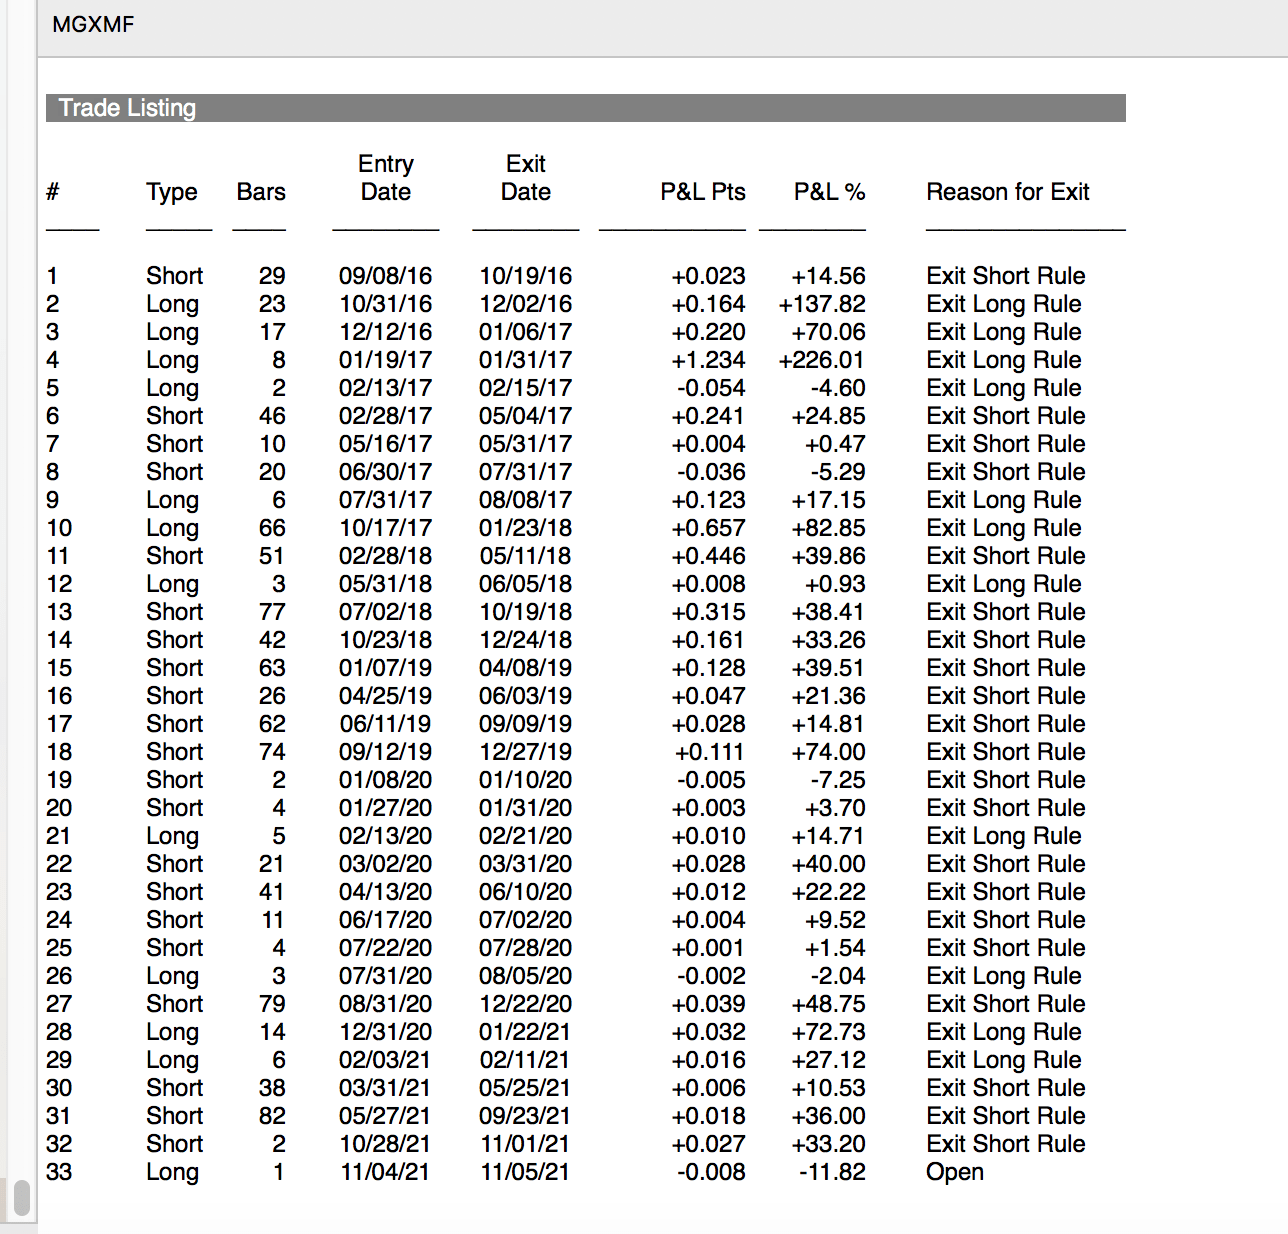Select entry date "05/27/21"
The width and height of the screenshot is (1288, 1234).
click(x=386, y=1116)
